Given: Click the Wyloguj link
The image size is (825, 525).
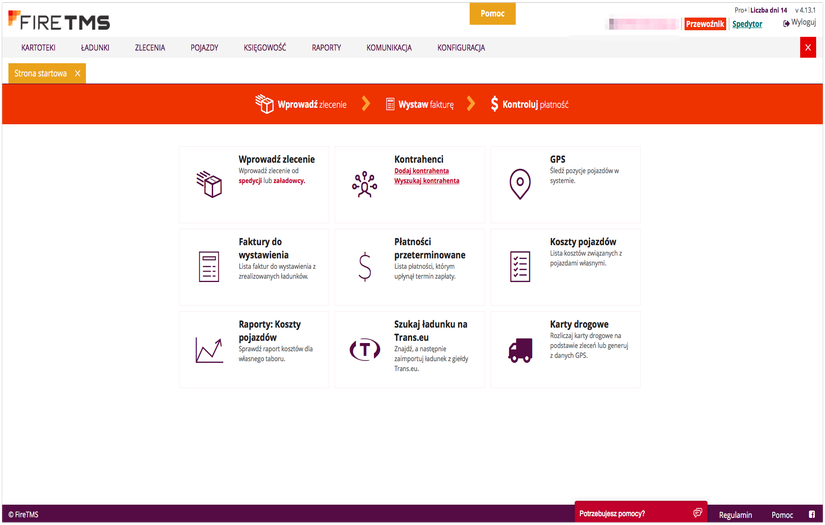Looking at the screenshot, I should (803, 22).
